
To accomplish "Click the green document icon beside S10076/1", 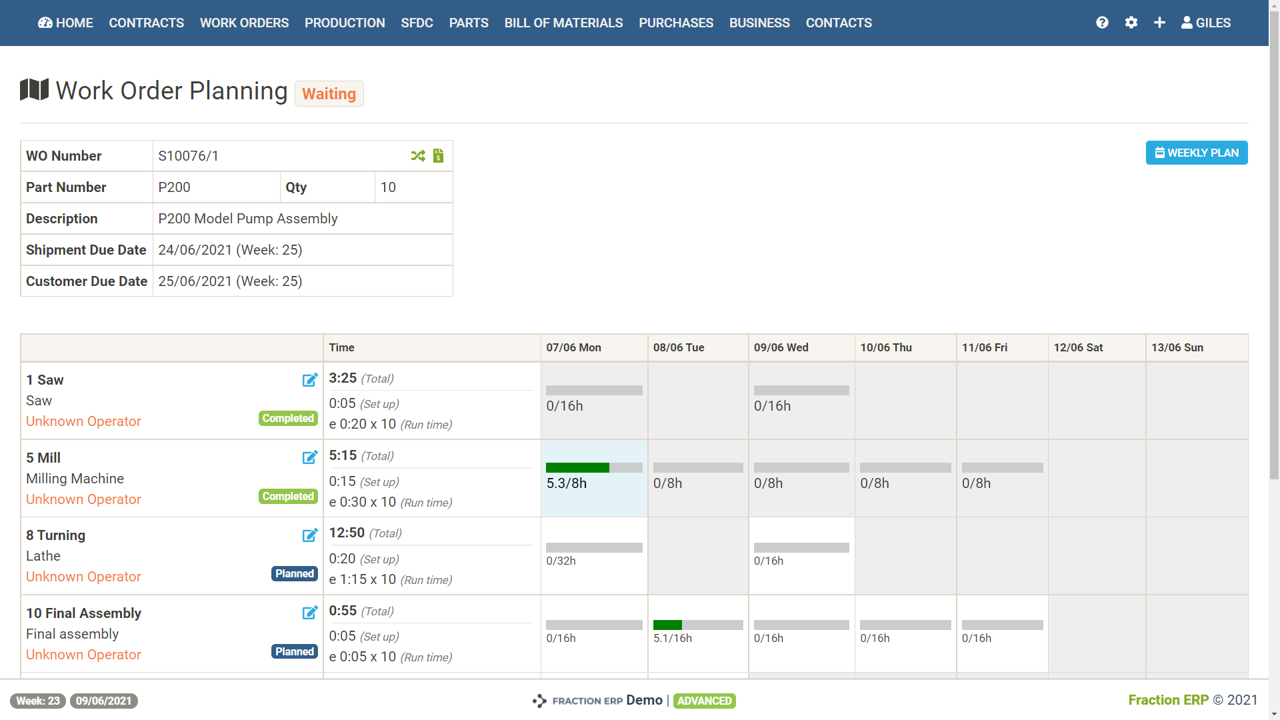I will [438, 156].
